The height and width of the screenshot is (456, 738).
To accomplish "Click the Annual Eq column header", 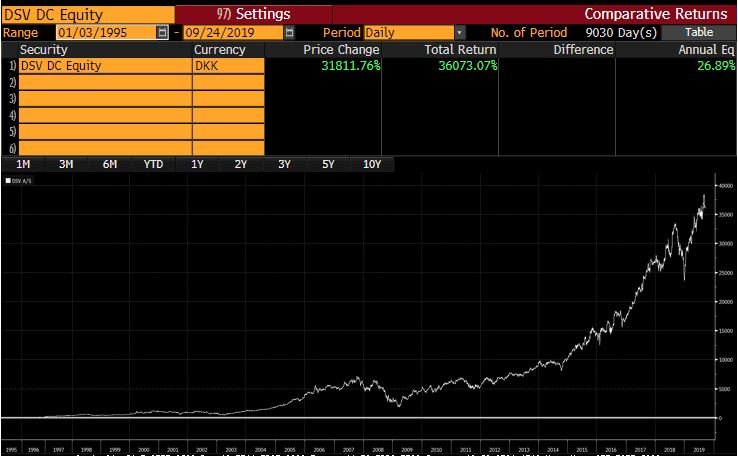I will 706,50.
